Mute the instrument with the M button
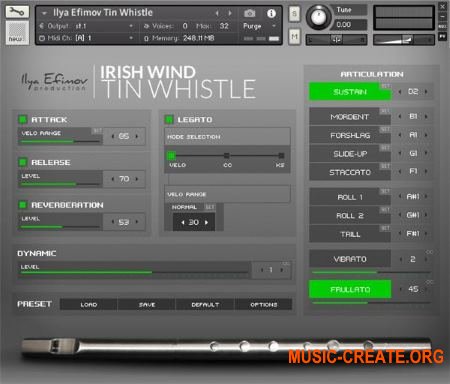 tap(294, 36)
